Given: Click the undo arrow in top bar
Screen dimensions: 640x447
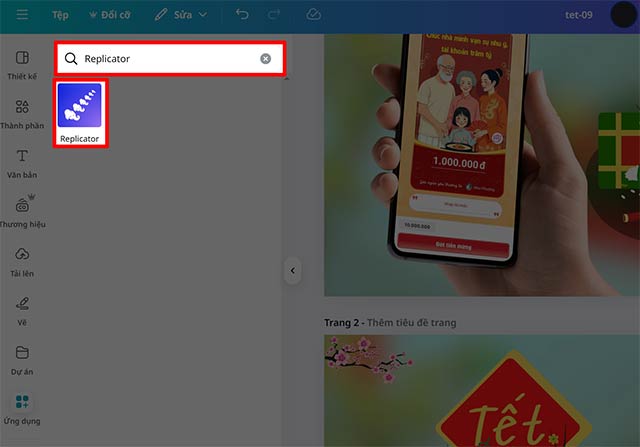Looking at the screenshot, I should [x=242, y=15].
